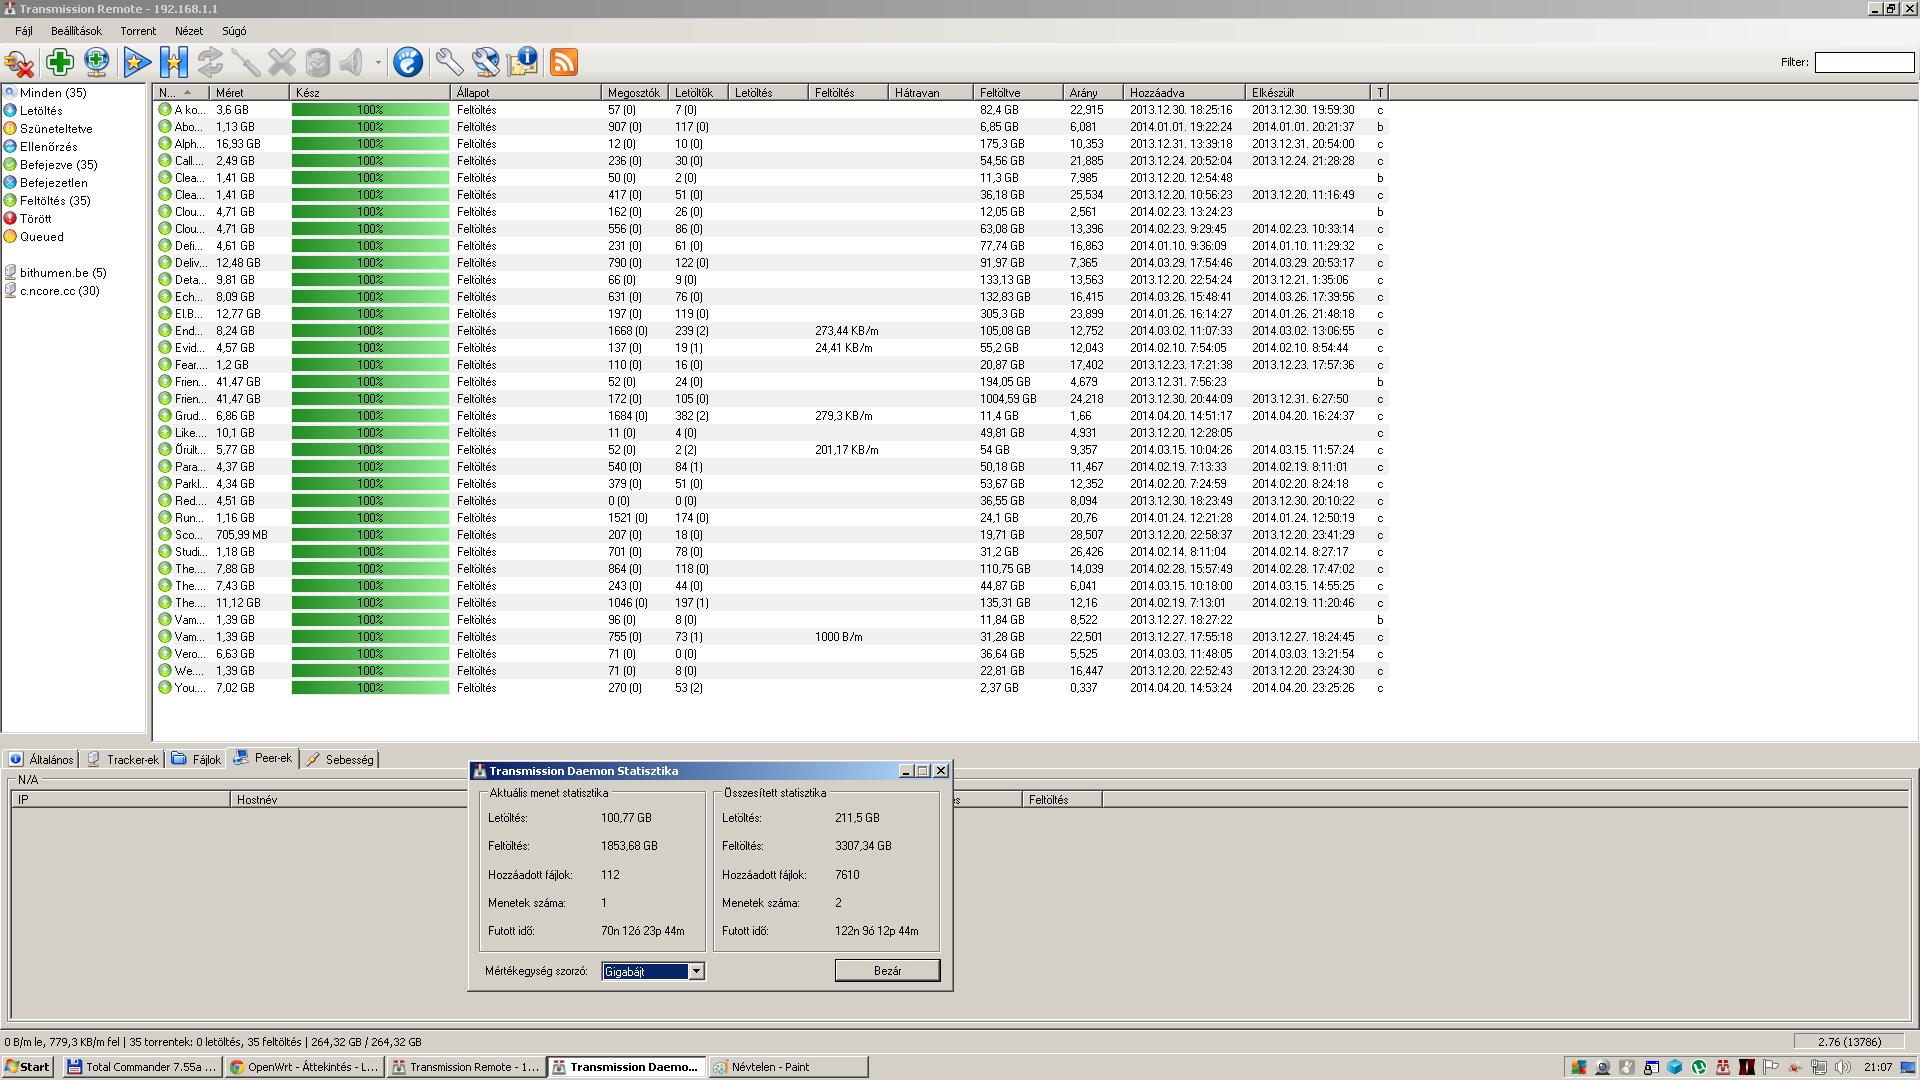Screen dimensions: 1920x1080
Task: Sort by the Megosztók column header
Action: pos(634,93)
